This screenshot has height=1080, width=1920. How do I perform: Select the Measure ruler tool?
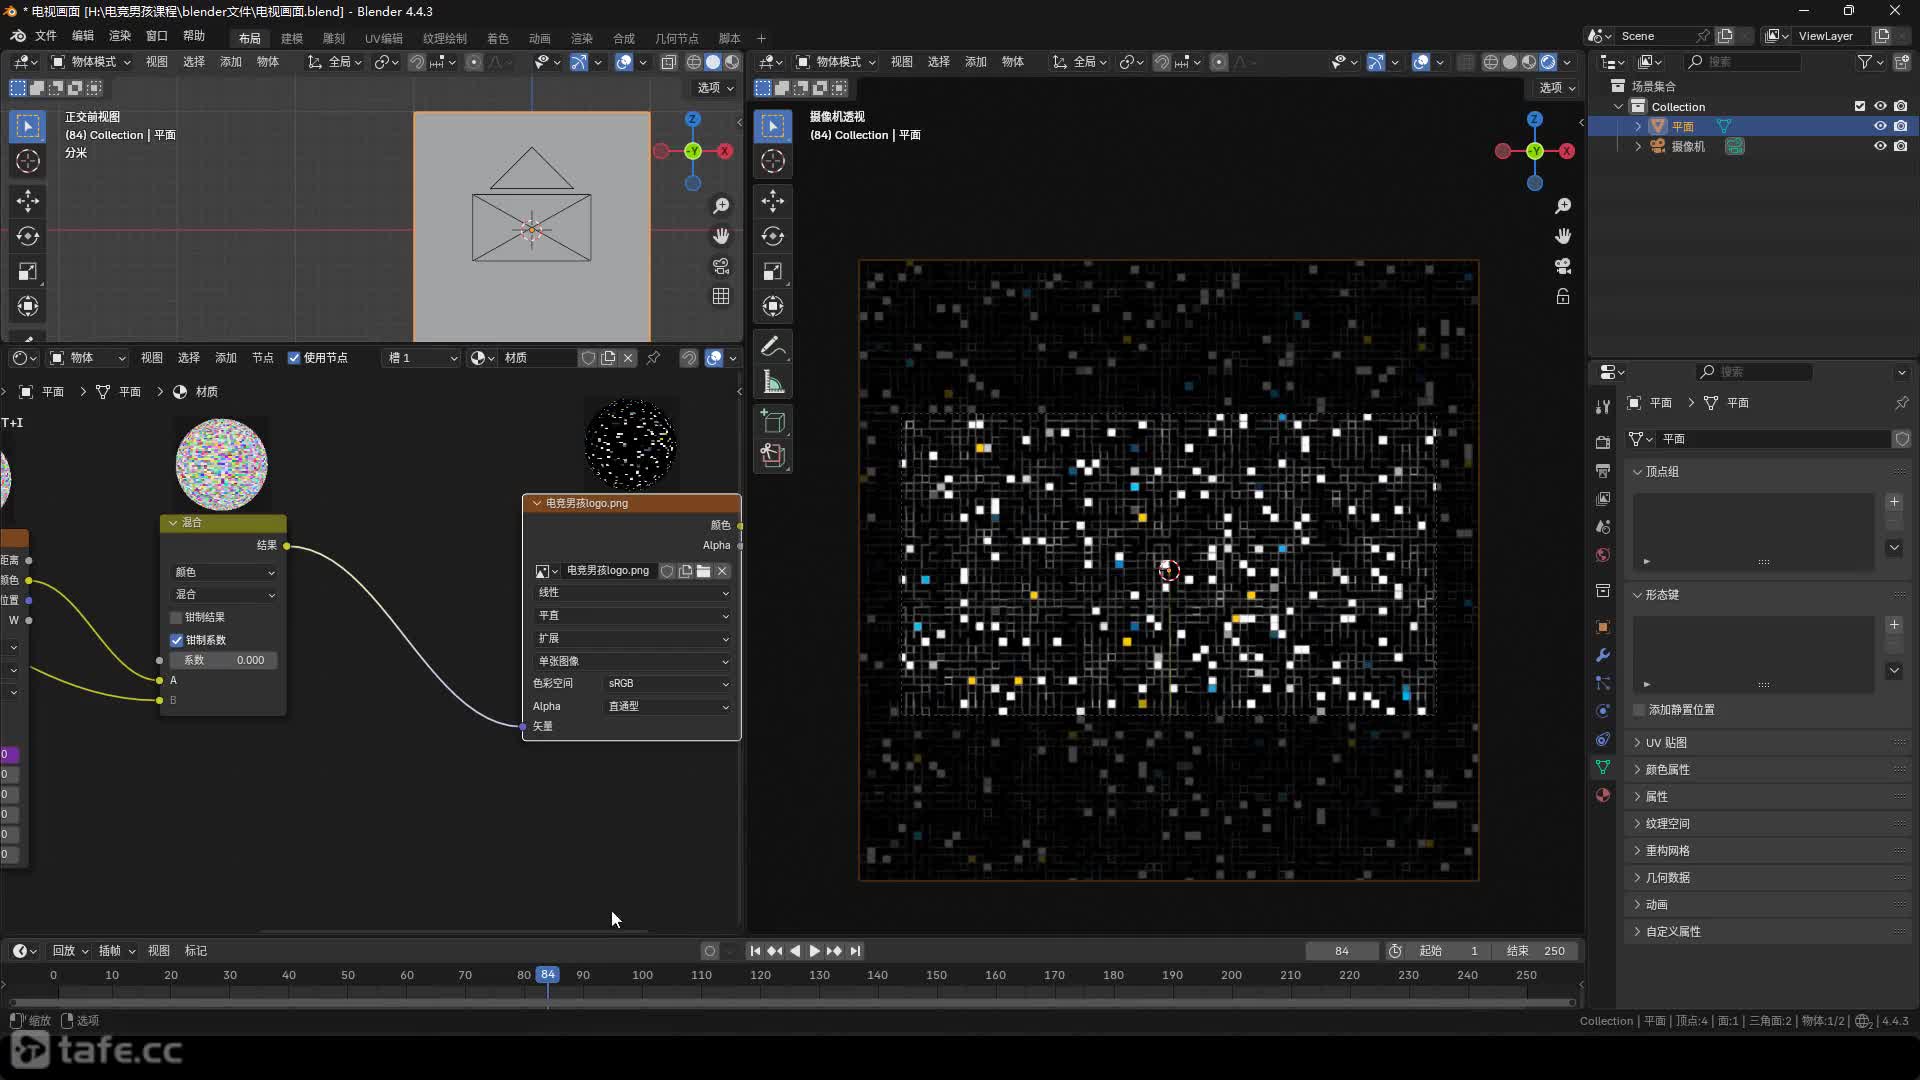(772, 382)
